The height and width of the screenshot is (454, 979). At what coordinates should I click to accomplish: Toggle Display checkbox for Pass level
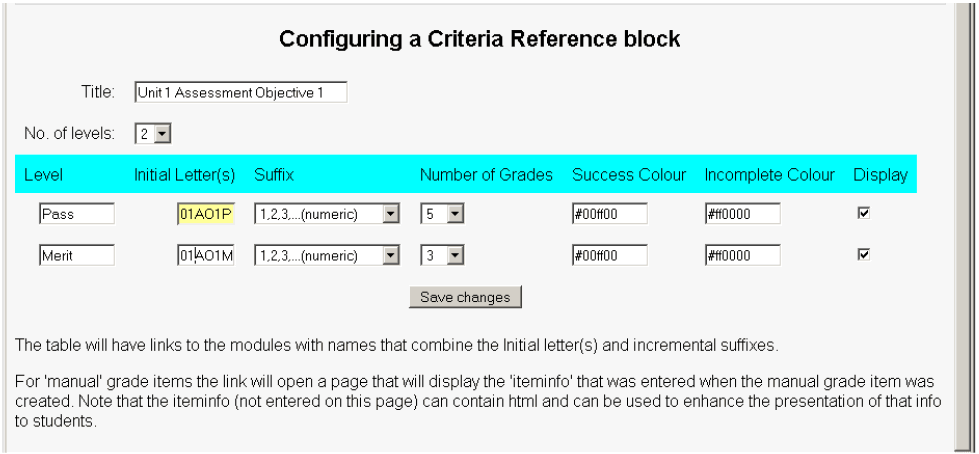[864, 213]
